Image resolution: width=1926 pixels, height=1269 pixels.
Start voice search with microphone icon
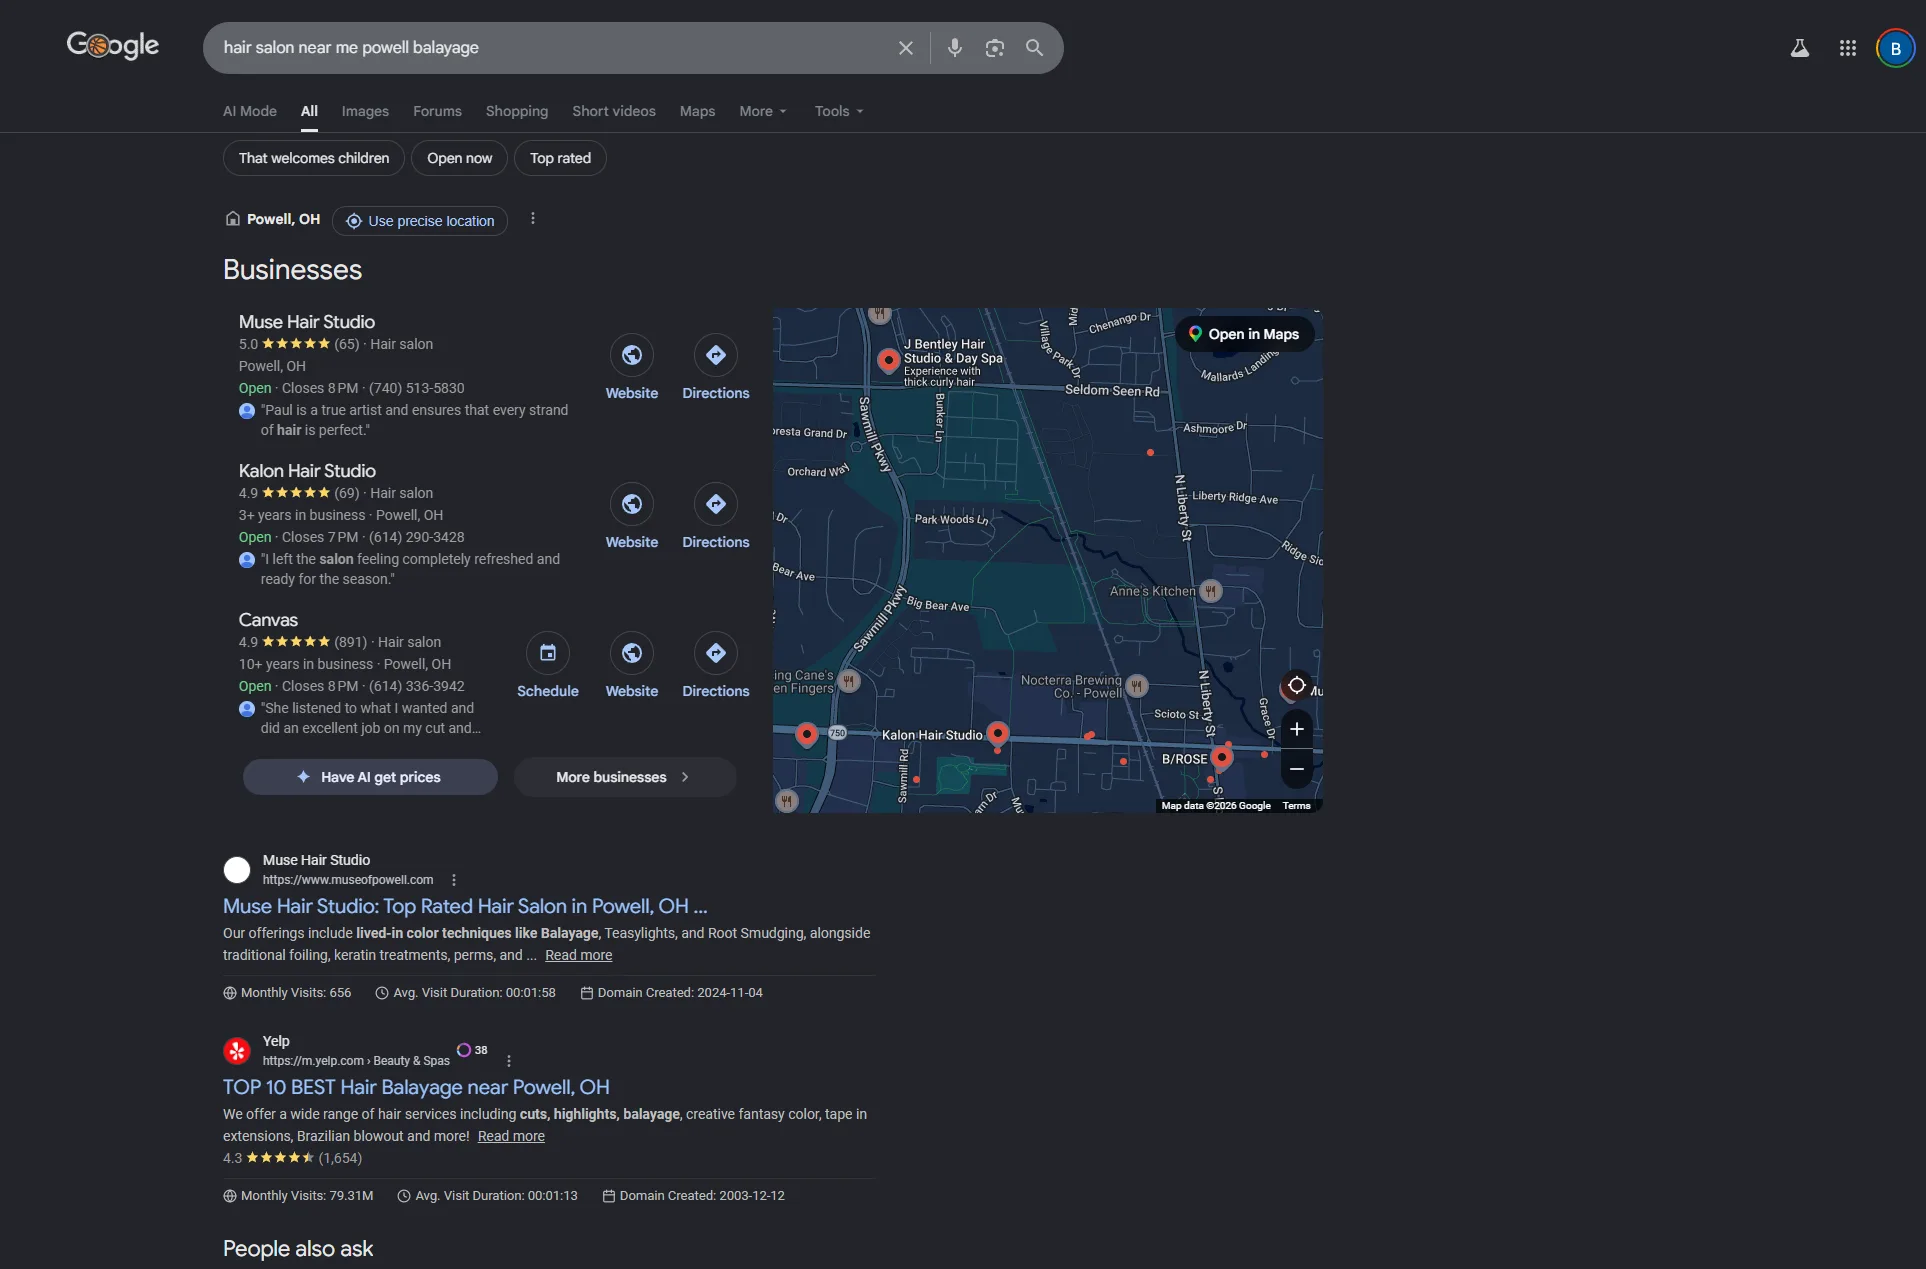pyautogui.click(x=955, y=48)
